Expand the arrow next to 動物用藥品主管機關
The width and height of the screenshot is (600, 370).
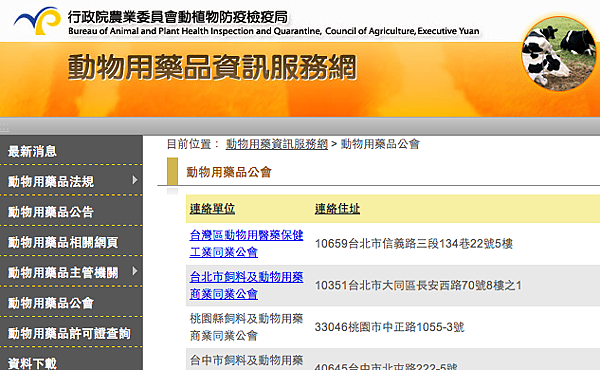pos(135,271)
